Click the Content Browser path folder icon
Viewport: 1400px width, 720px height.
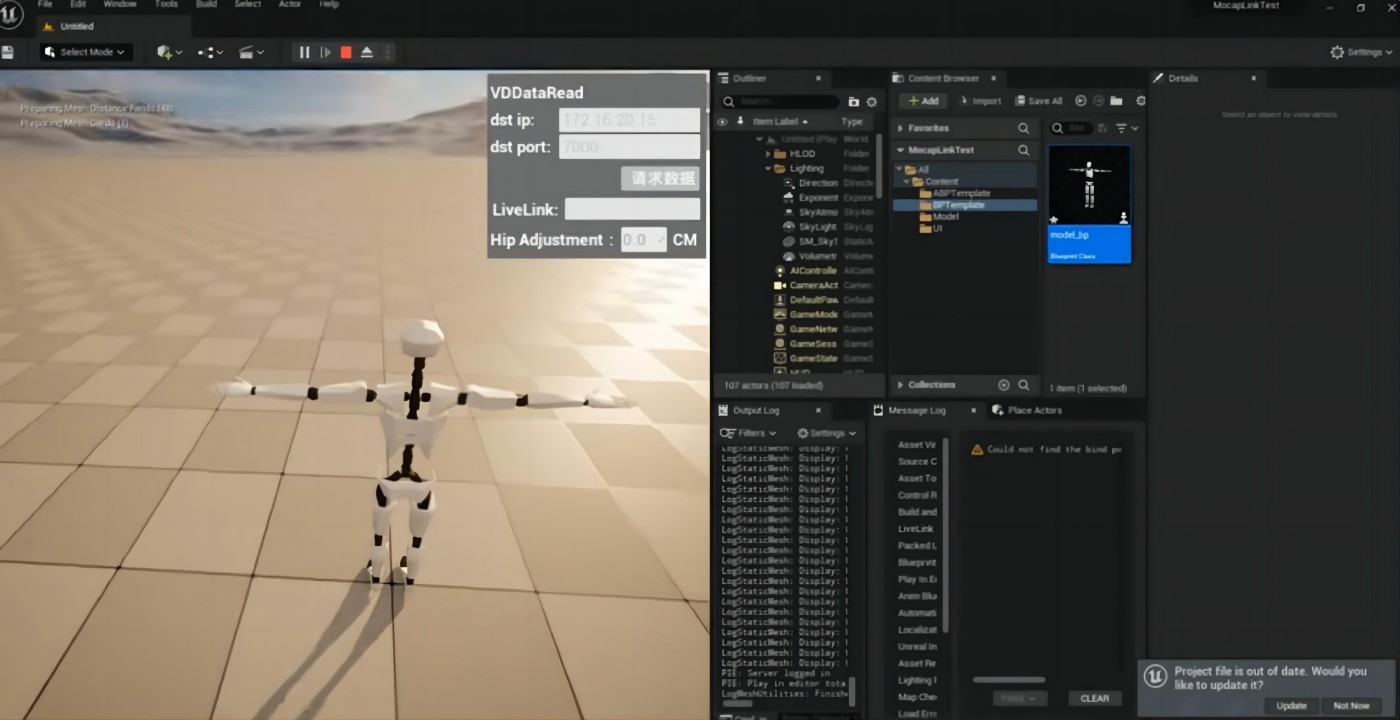[1116, 101]
